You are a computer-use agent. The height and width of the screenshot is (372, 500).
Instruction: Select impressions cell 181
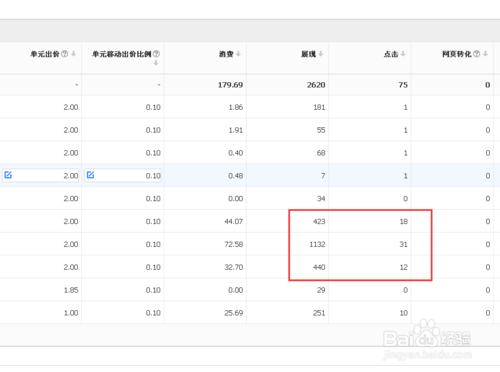319,107
